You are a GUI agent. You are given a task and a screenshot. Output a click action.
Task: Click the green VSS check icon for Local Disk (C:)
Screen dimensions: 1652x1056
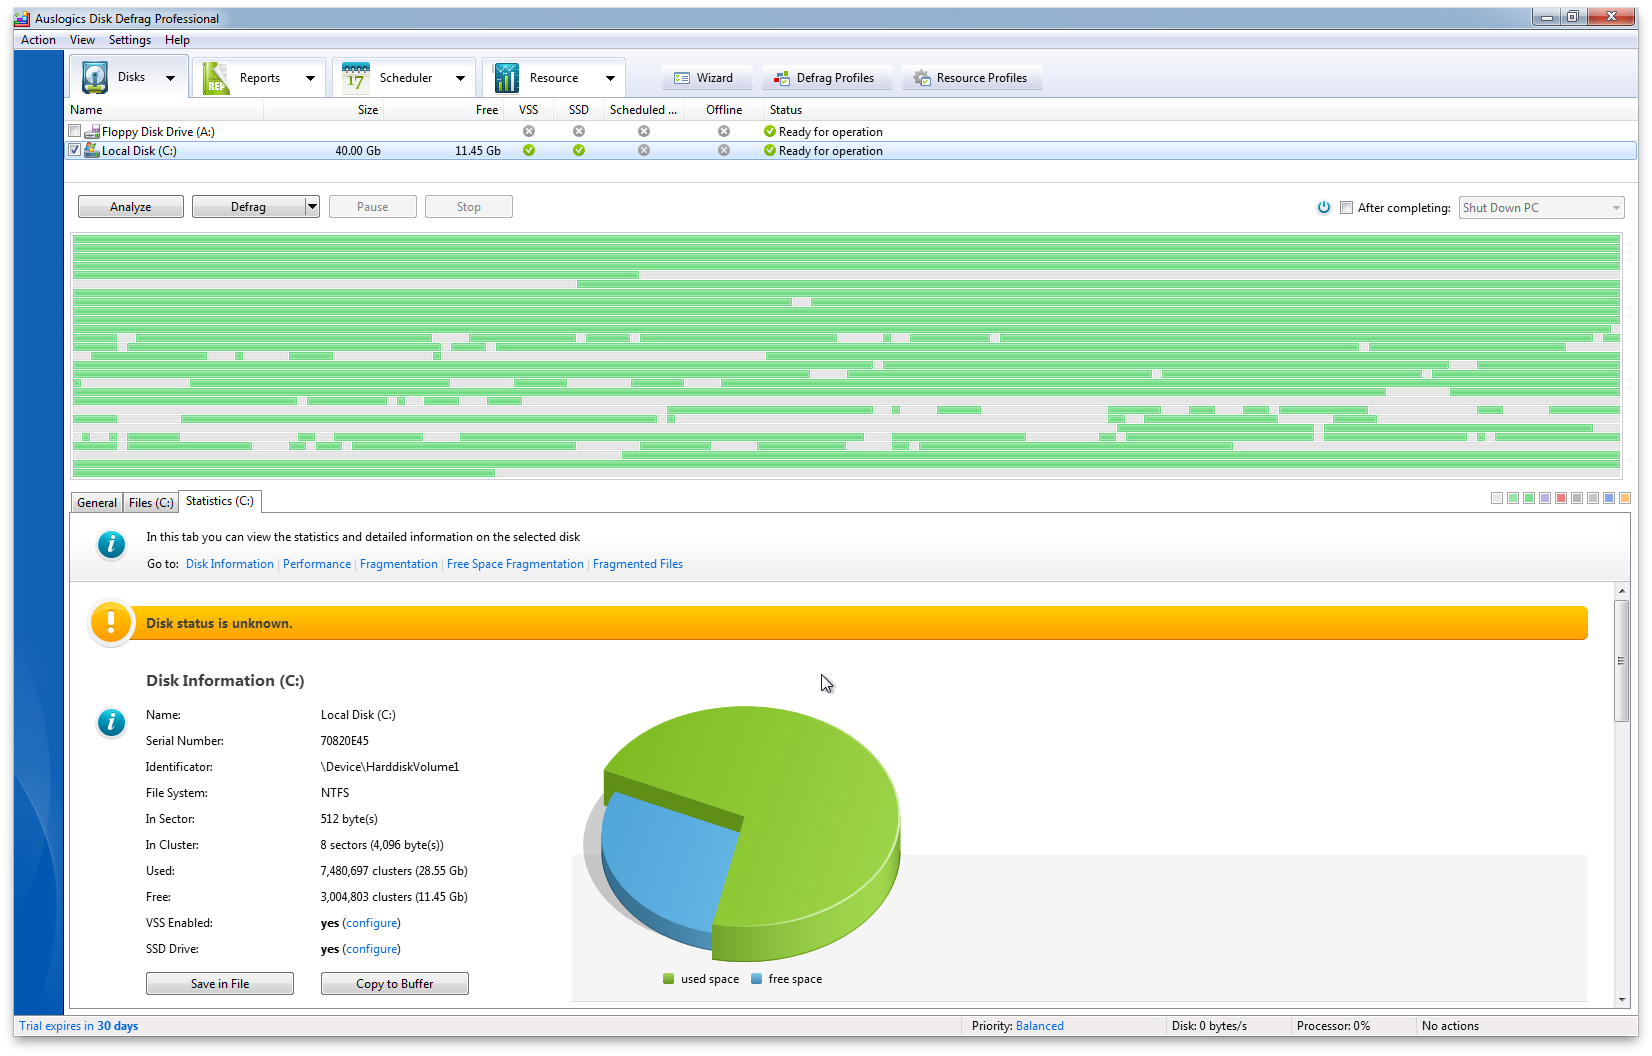click(x=529, y=150)
